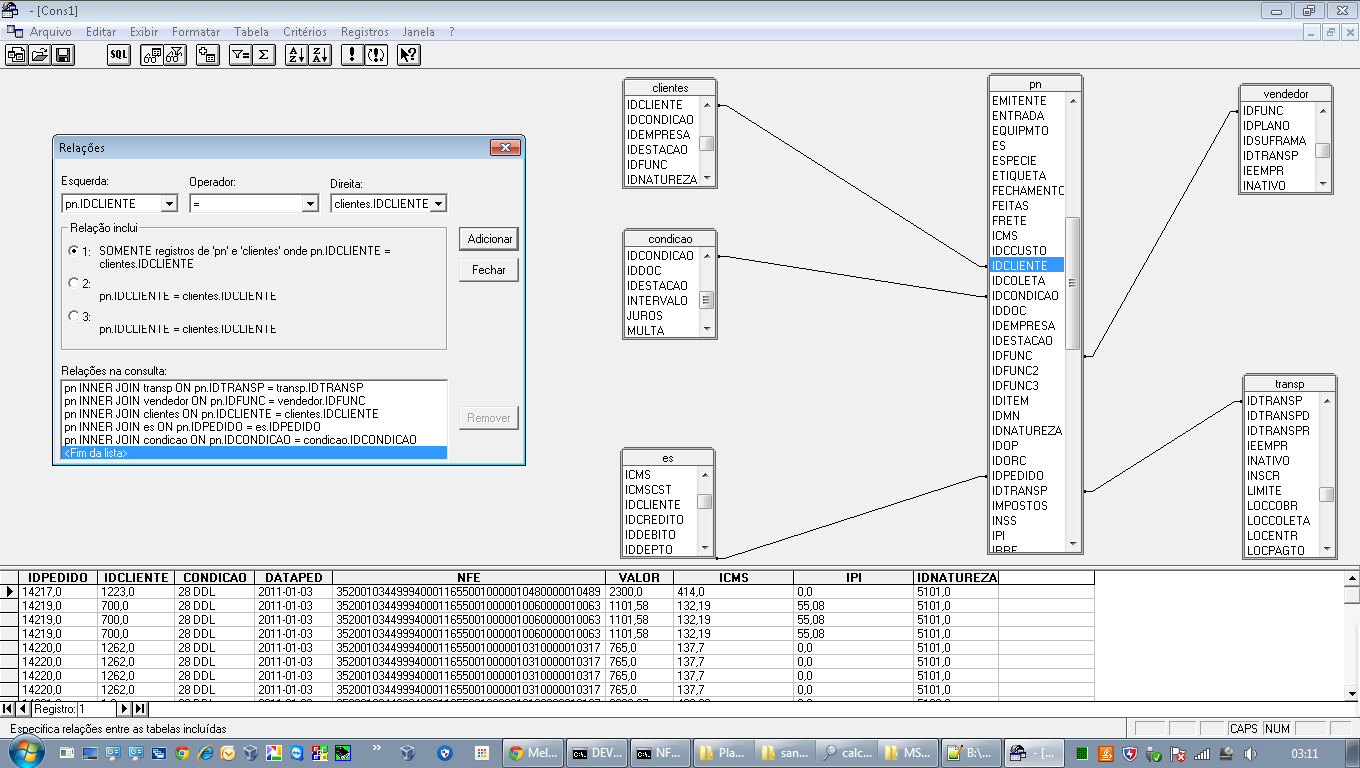Select relation option 1 radio button
The height and width of the screenshot is (768, 1360).
click(x=73, y=250)
